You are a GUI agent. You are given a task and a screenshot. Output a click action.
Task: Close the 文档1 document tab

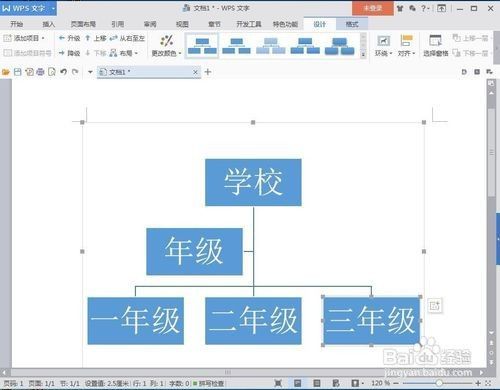195,72
